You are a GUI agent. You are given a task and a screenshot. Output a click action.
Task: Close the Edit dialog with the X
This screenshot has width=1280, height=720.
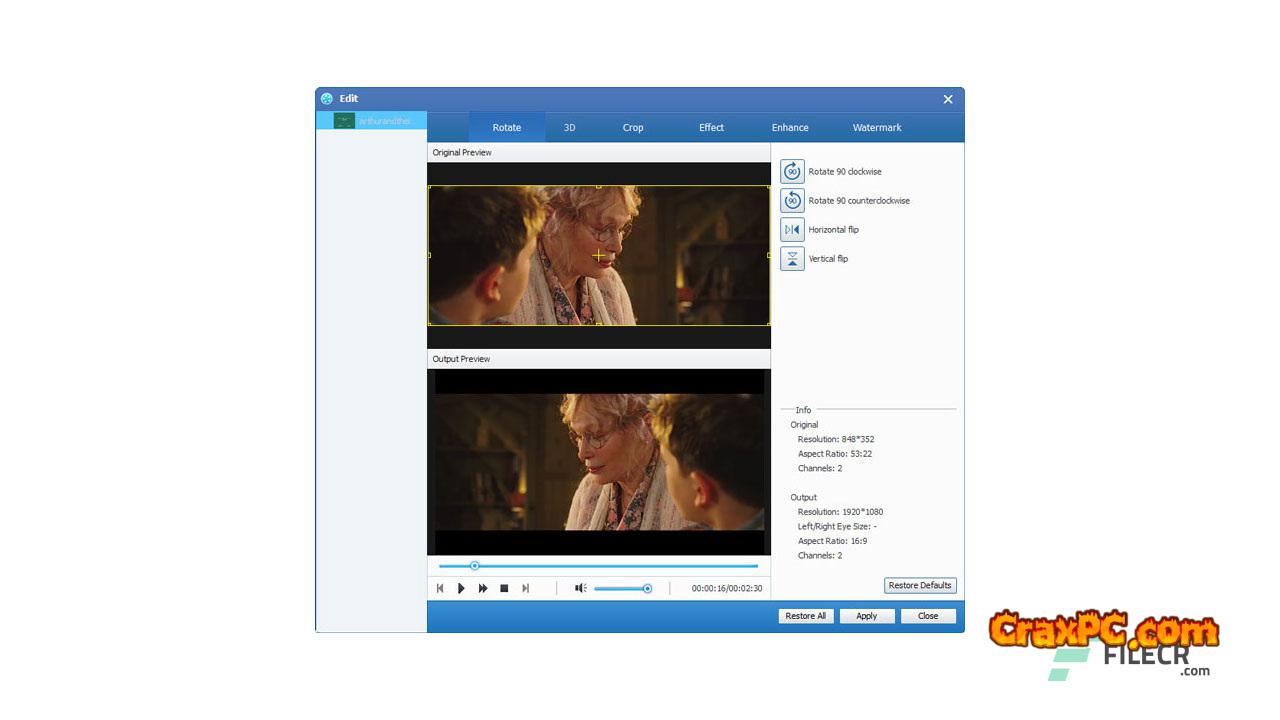pyautogui.click(x=948, y=99)
